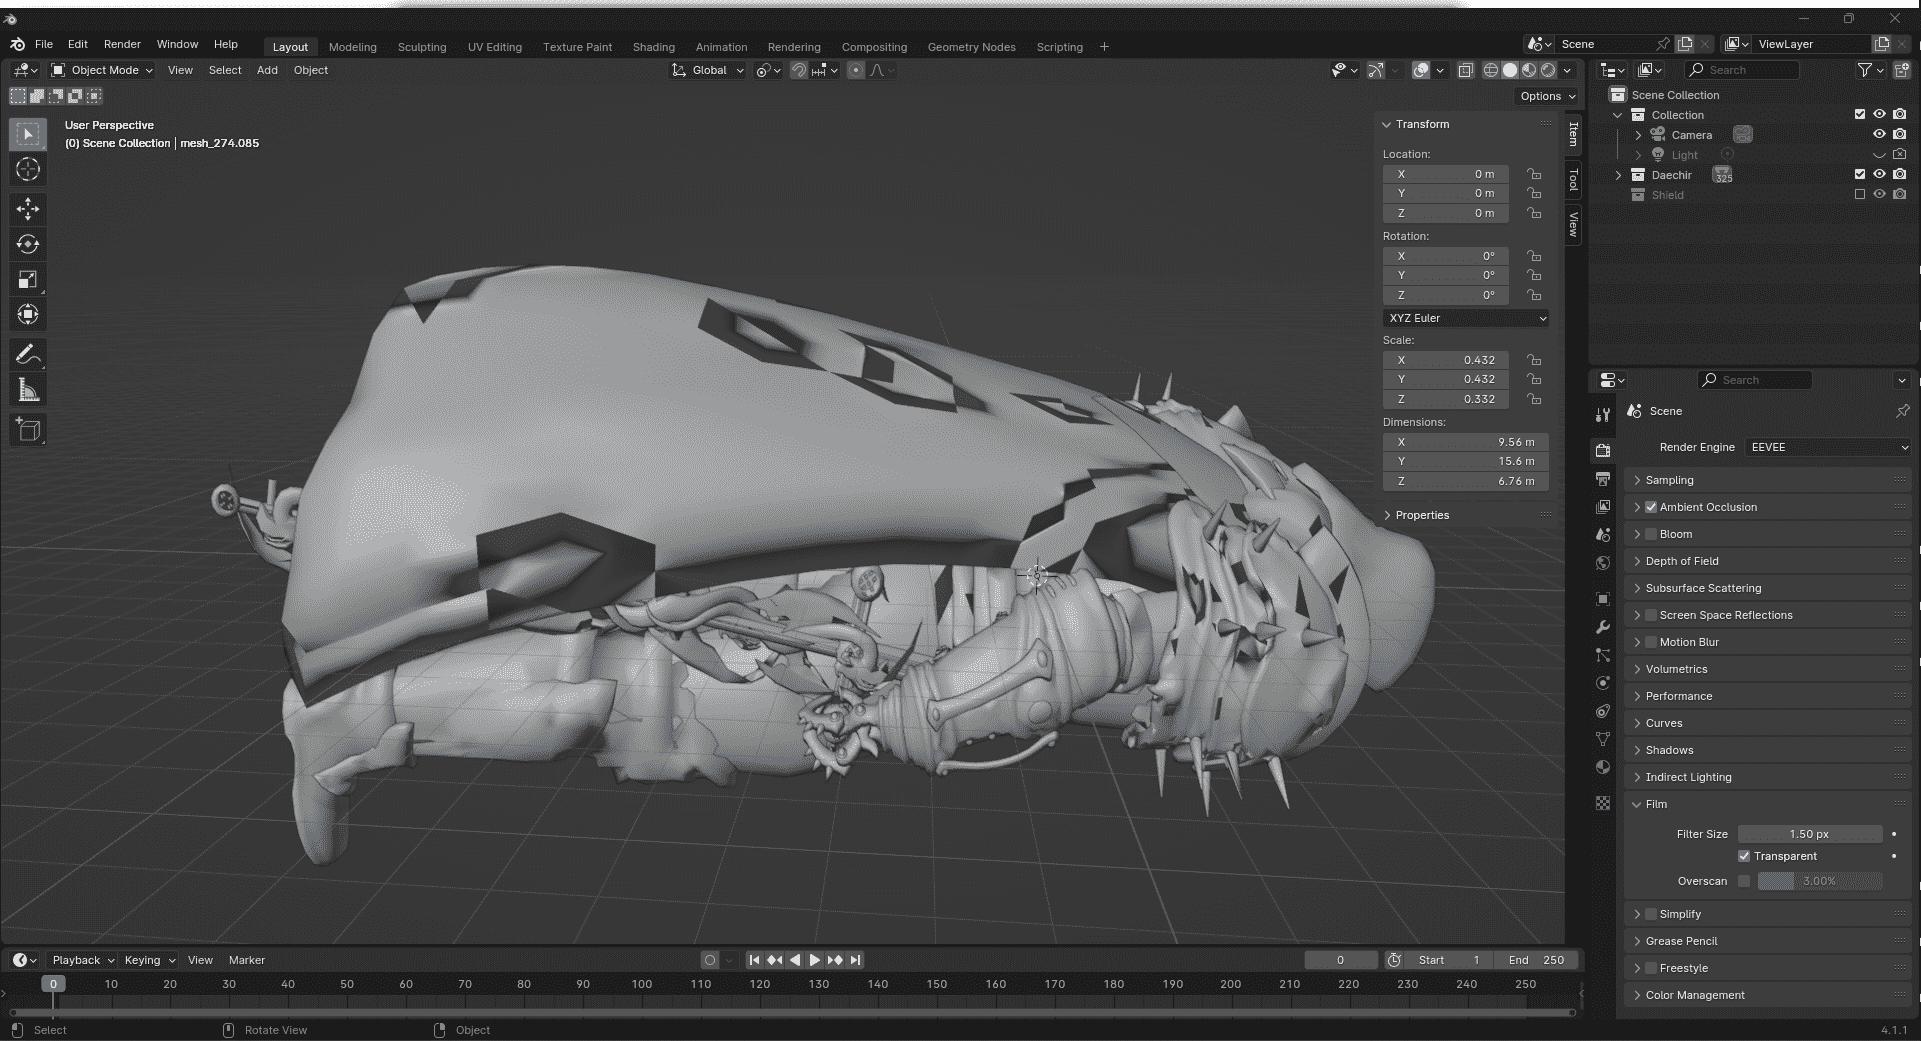This screenshot has width=1921, height=1041.
Task: Expand the Depth of Field panel
Action: click(1682, 561)
